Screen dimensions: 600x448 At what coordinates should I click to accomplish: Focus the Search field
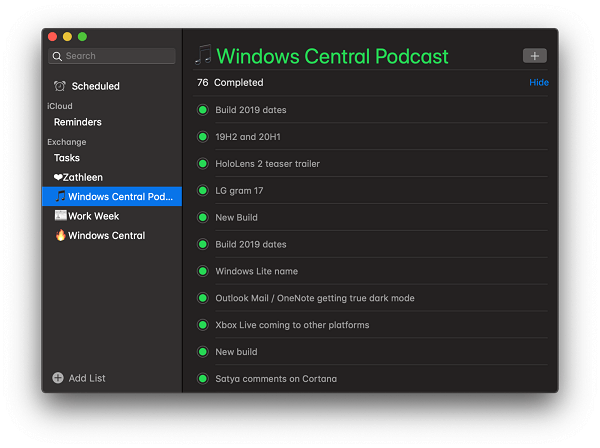[x=112, y=56]
